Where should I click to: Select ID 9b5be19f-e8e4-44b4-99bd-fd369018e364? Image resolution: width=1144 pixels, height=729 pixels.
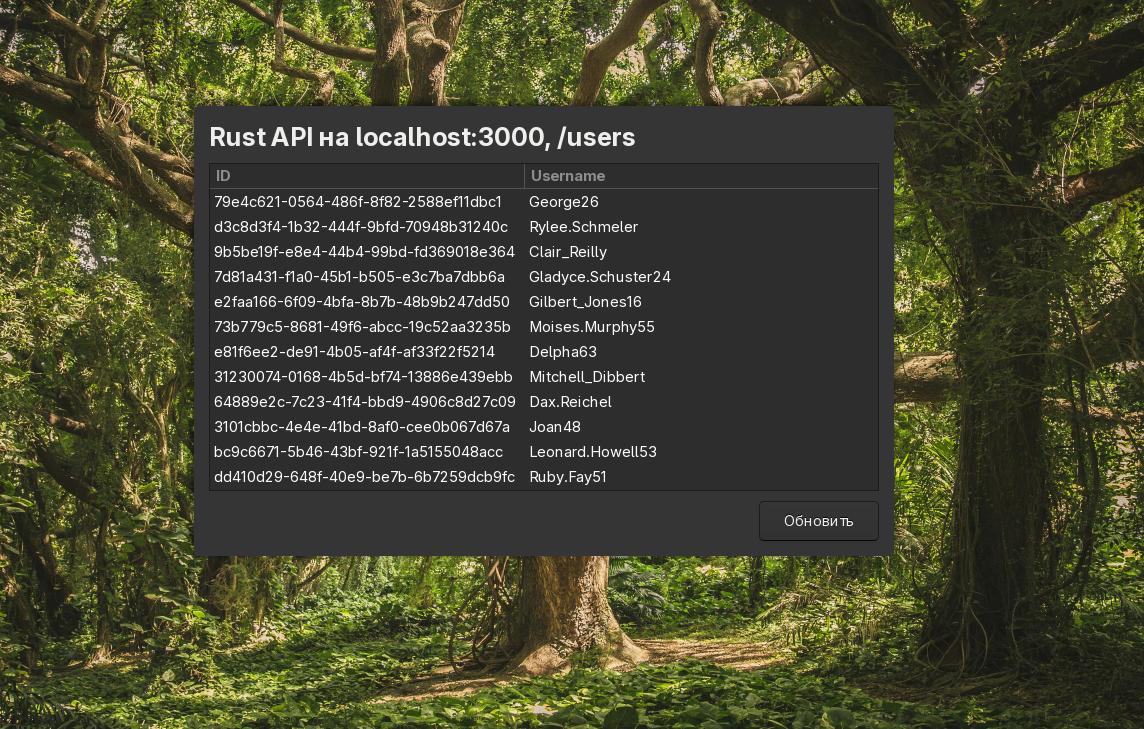click(x=364, y=252)
